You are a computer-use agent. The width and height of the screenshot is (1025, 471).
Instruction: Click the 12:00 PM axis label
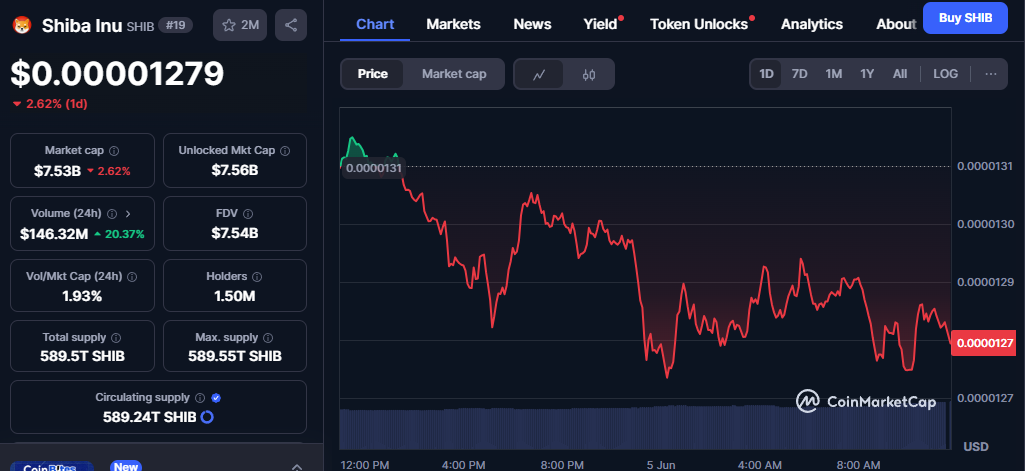[x=365, y=464]
